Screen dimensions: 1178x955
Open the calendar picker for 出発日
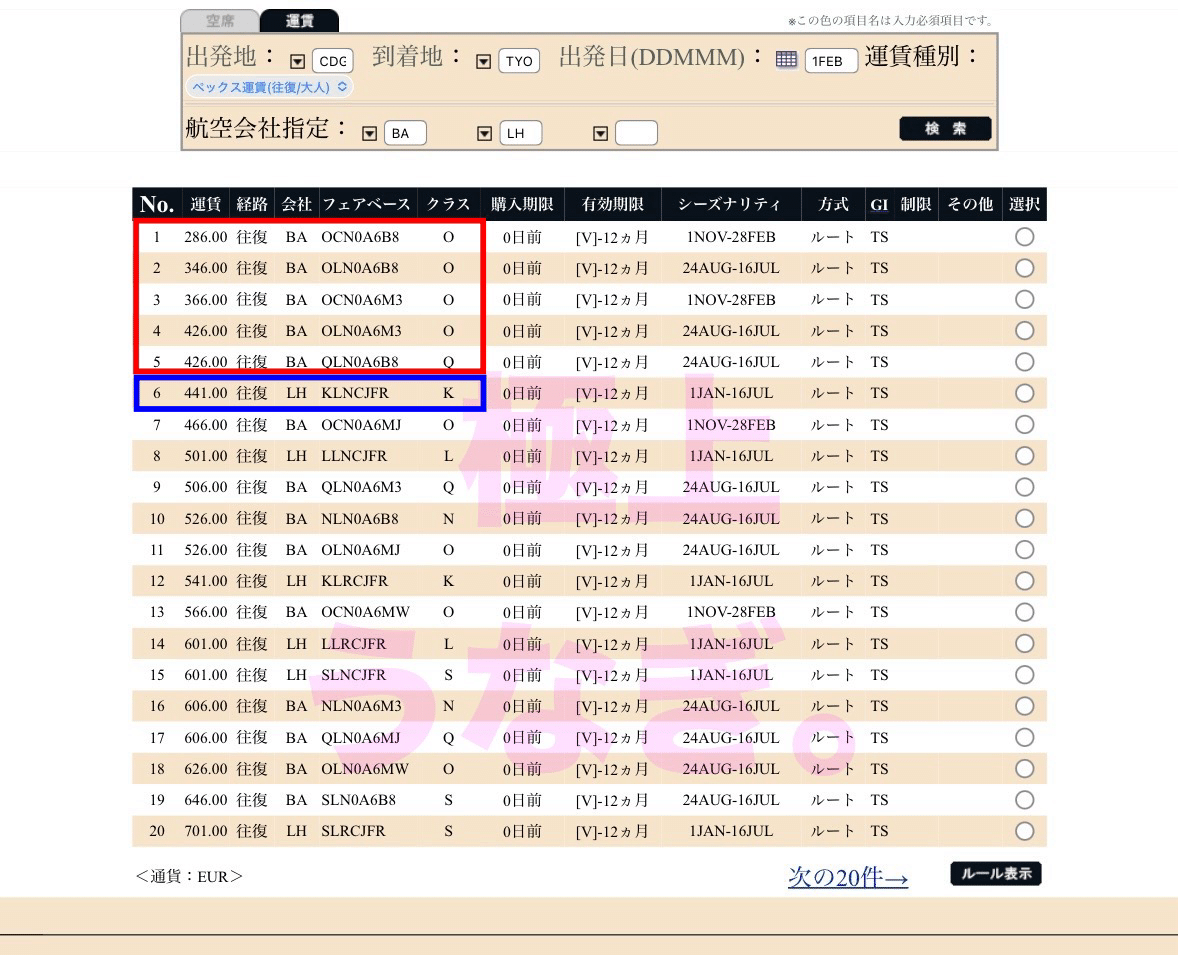coord(786,60)
